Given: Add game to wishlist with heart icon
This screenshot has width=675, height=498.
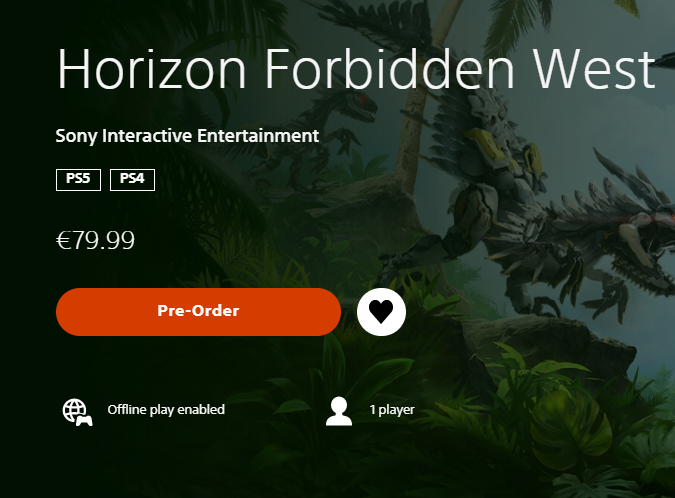Looking at the screenshot, I should (x=381, y=312).
